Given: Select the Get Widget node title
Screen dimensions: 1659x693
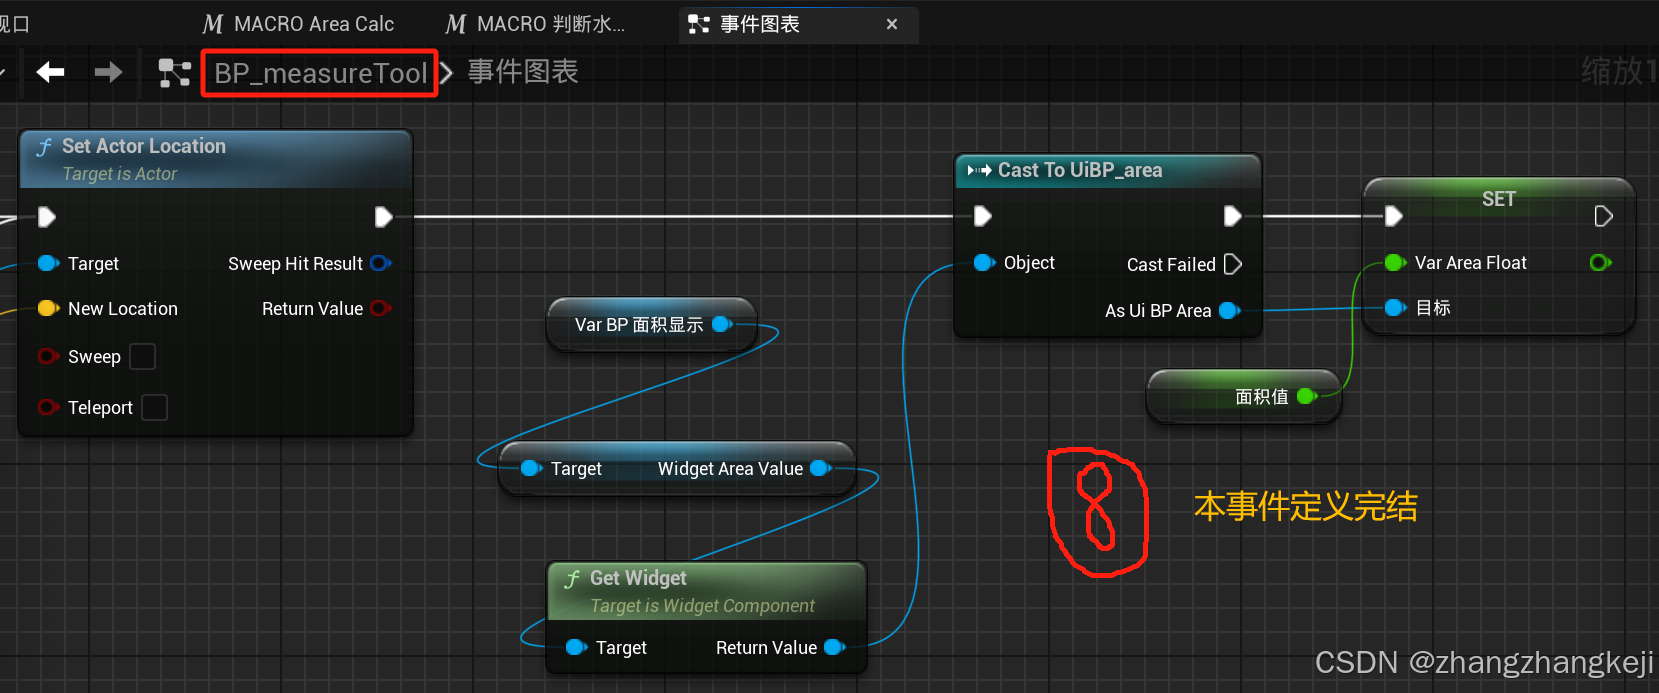Looking at the screenshot, I should [x=638, y=578].
